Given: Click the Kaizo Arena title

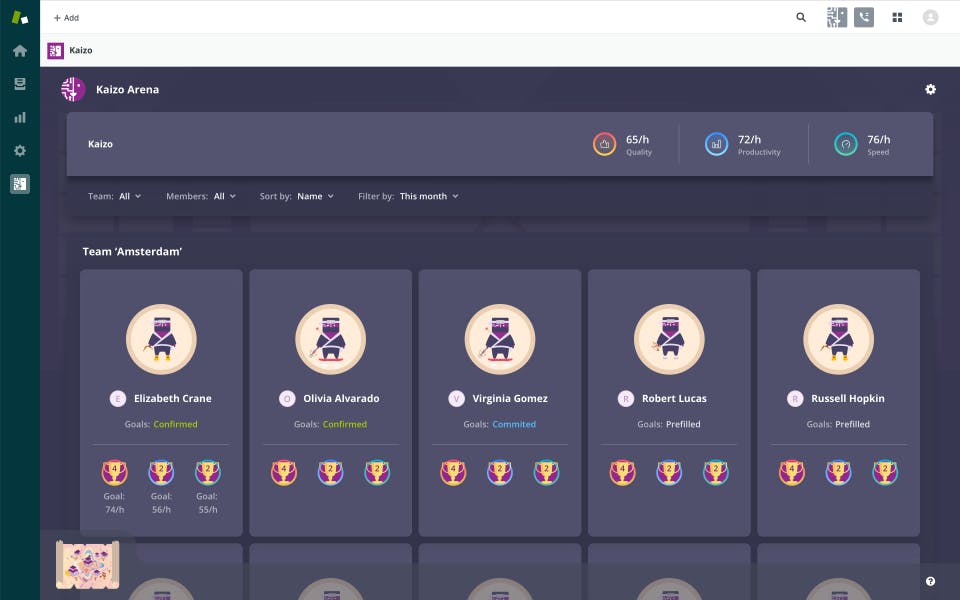Looking at the screenshot, I should 127,89.
